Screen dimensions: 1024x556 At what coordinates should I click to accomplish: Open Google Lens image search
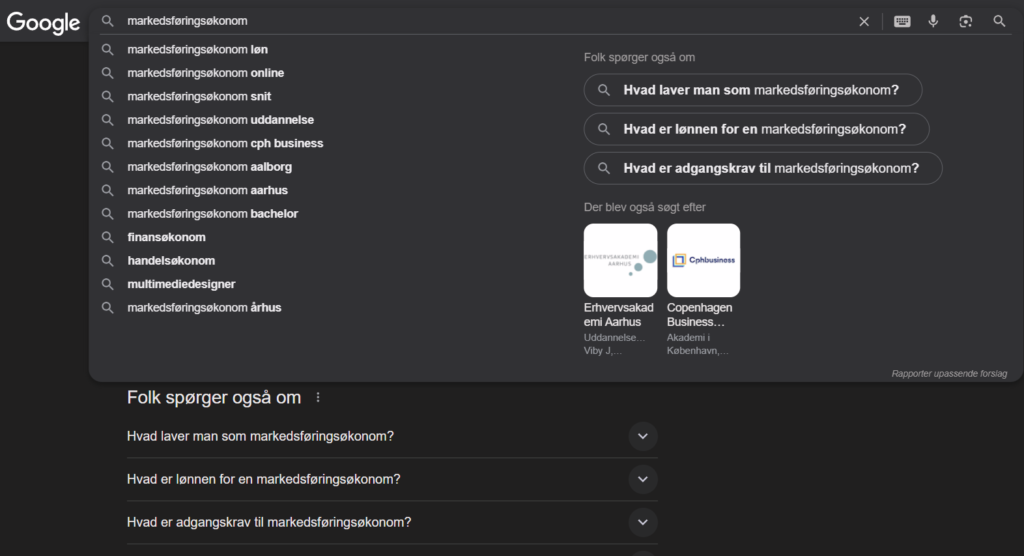pyautogui.click(x=965, y=22)
